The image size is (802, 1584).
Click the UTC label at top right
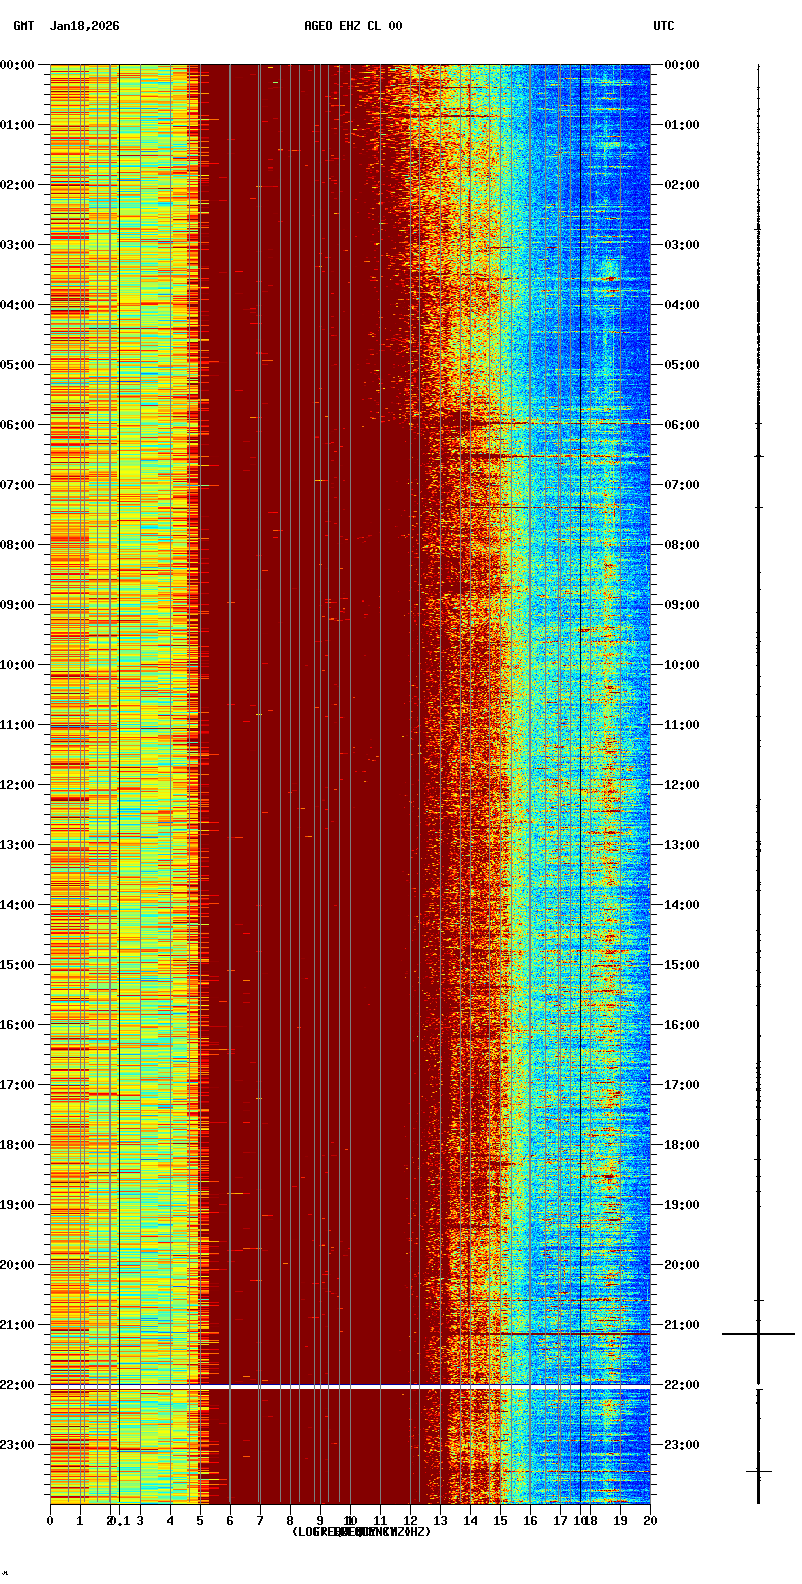point(664,26)
